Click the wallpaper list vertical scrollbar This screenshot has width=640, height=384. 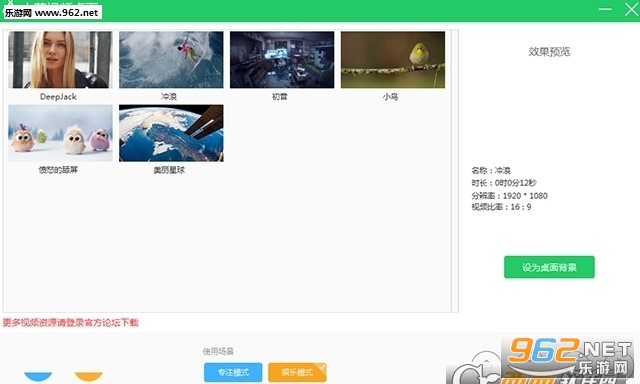(455, 171)
